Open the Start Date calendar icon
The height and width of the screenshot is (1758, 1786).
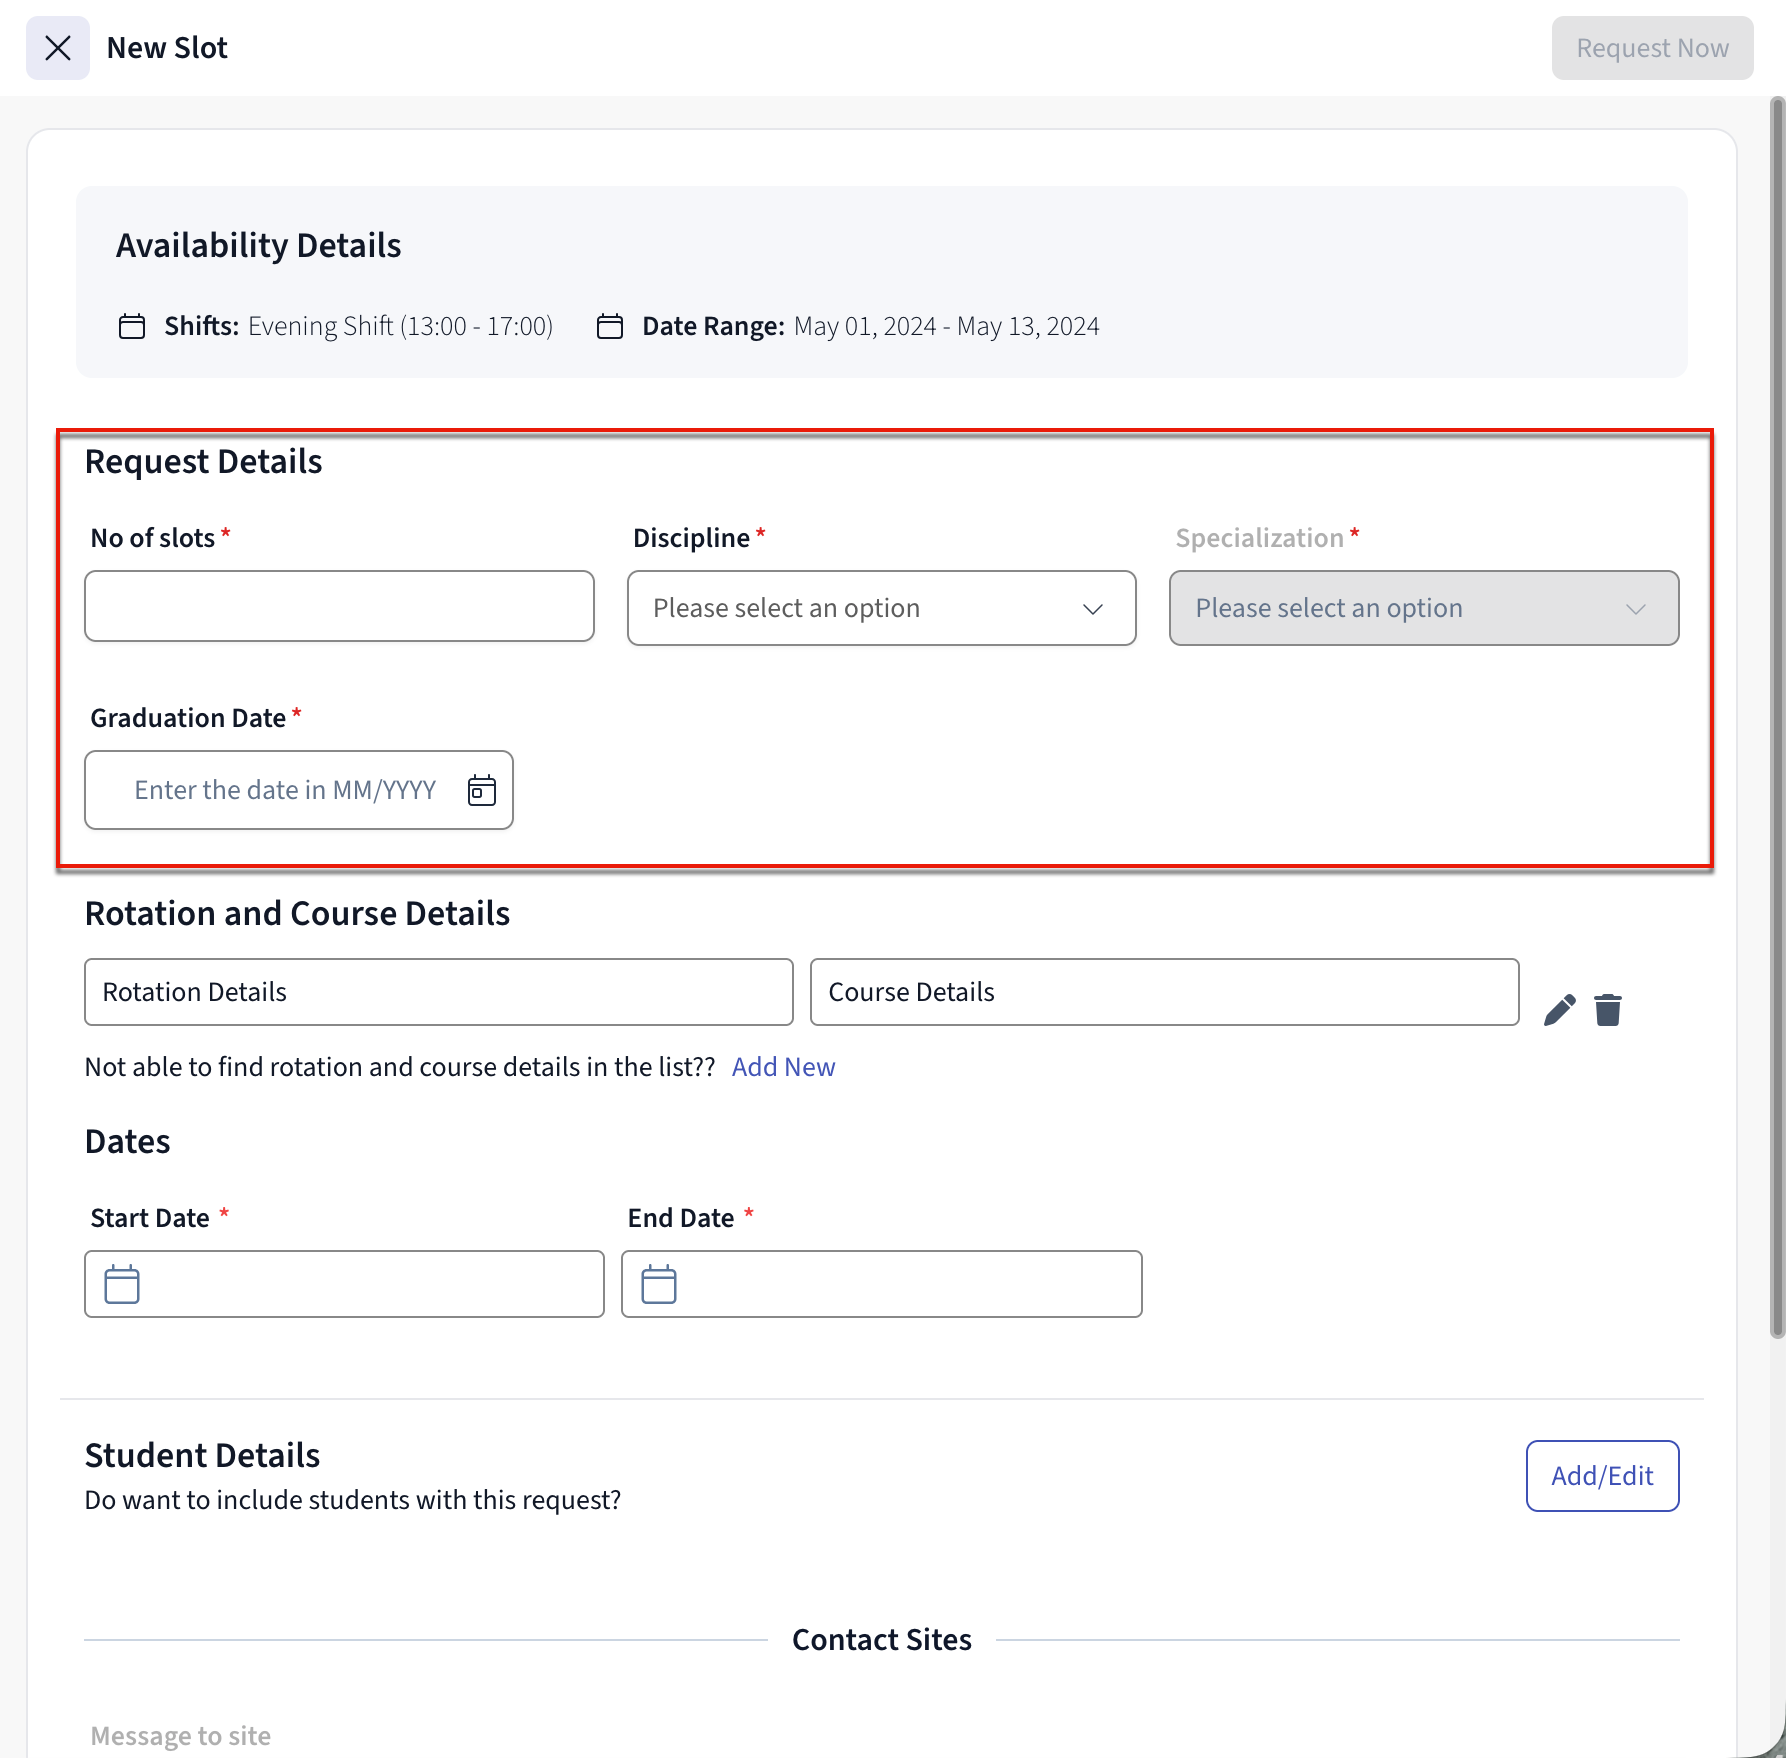tap(122, 1284)
